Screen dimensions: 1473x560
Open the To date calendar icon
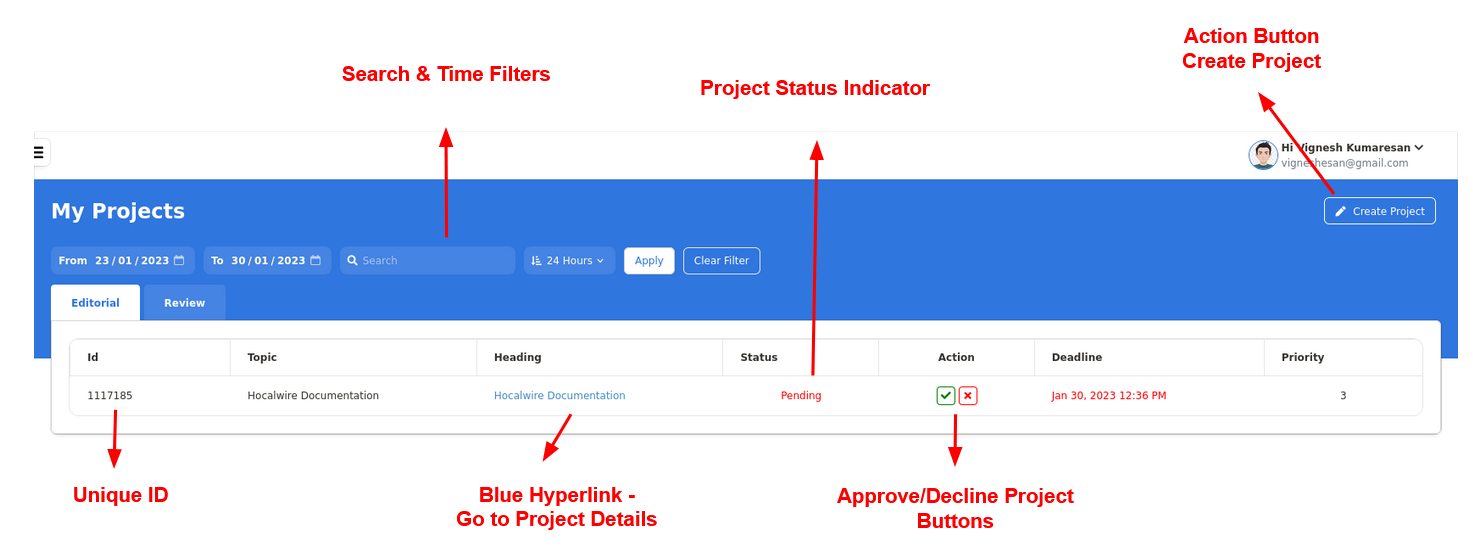315,261
